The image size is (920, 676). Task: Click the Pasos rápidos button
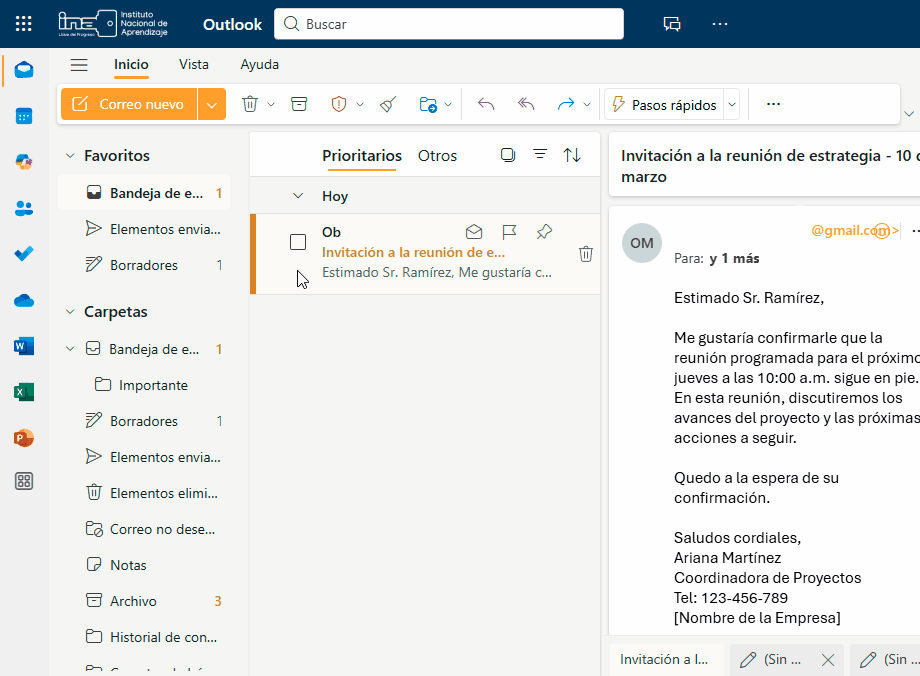pos(664,104)
